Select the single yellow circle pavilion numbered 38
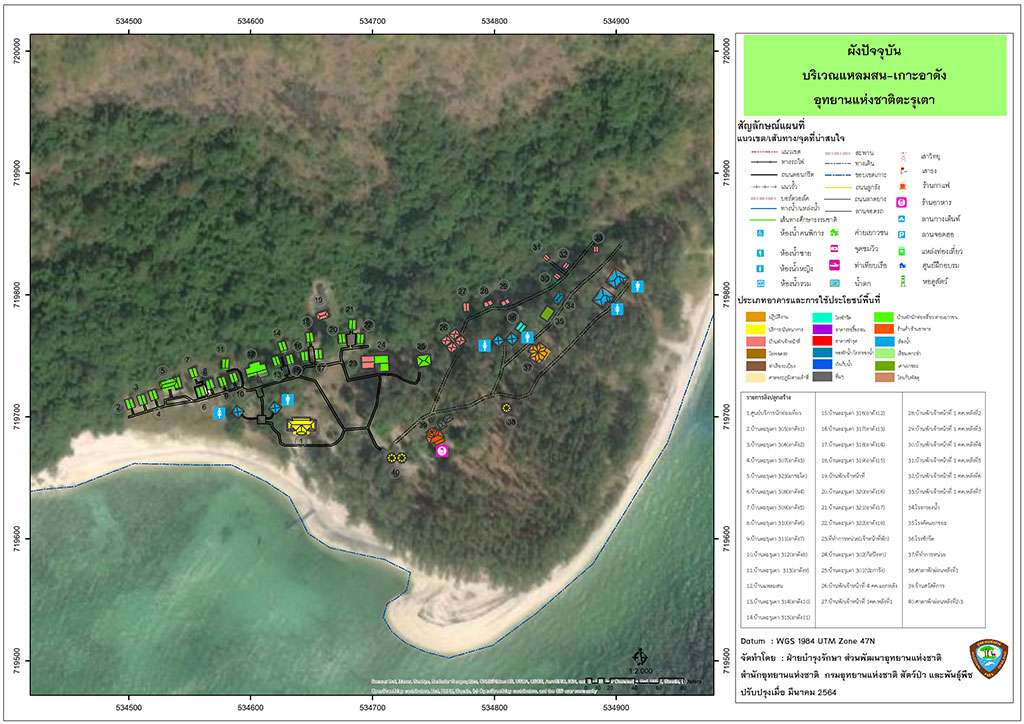Image resolution: width=1024 pixels, height=724 pixels. click(x=506, y=408)
